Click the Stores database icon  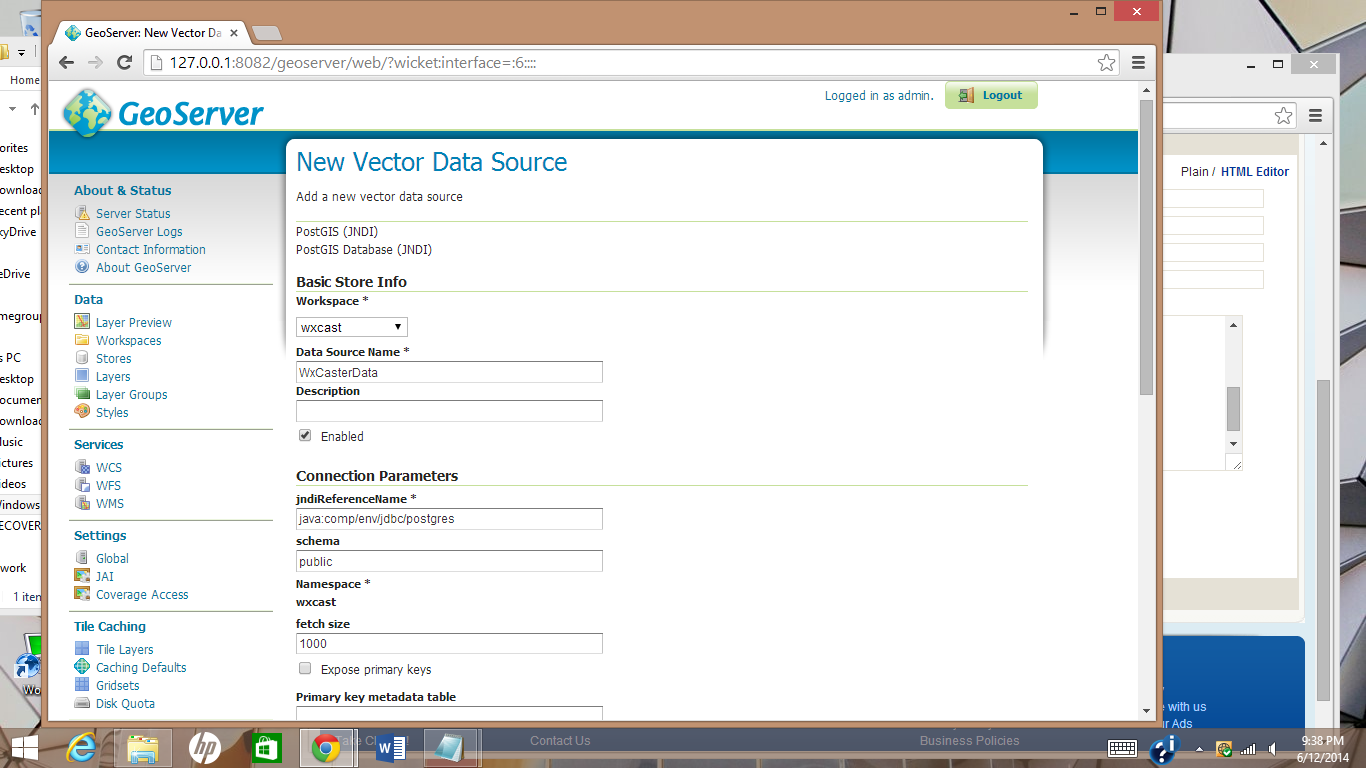coord(82,358)
